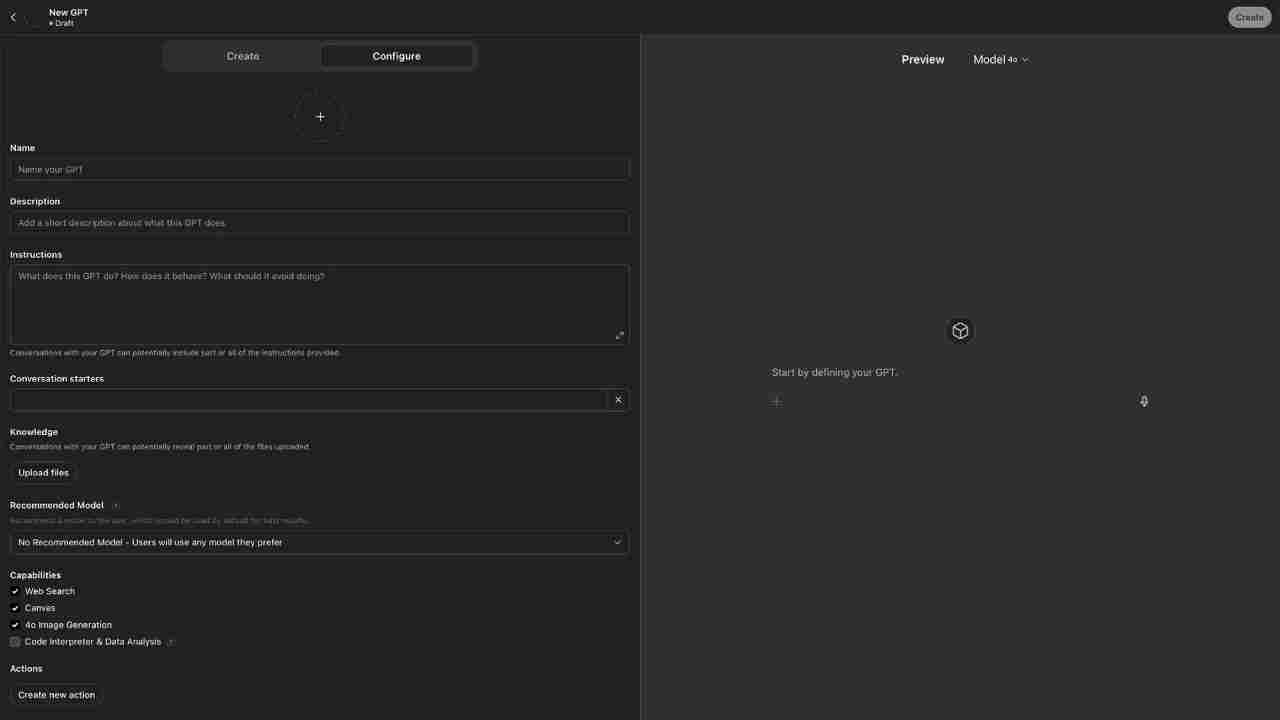Click the plus attachment icon in preview

(776, 402)
